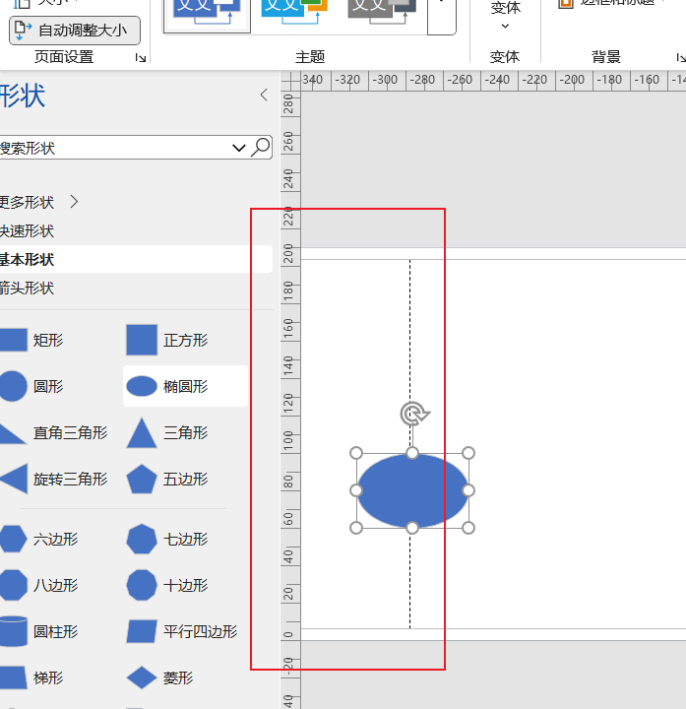This screenshot has width=686, height=709.
Task: Select the Circle (圆形) shape
Action: pos(32,386)
